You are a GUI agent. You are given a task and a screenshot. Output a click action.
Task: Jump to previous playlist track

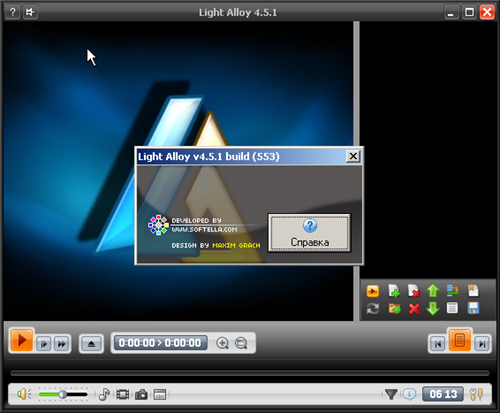click(438, 344)
